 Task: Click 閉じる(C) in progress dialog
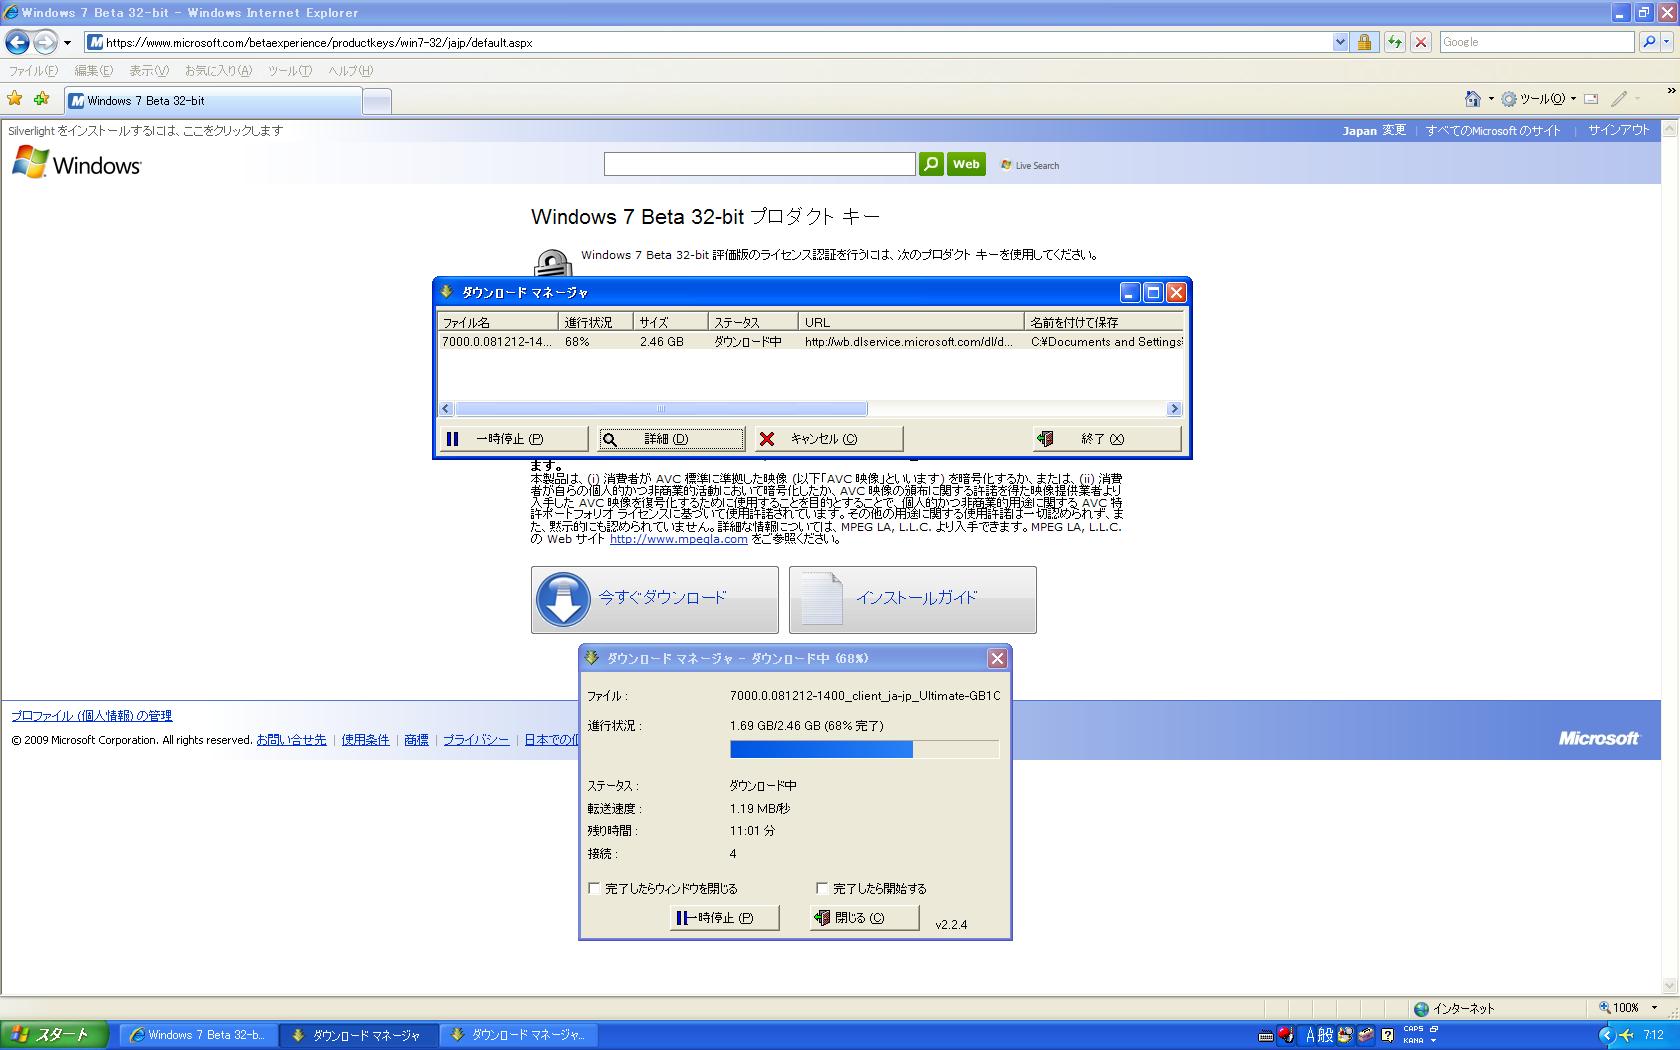coord(864,918)
